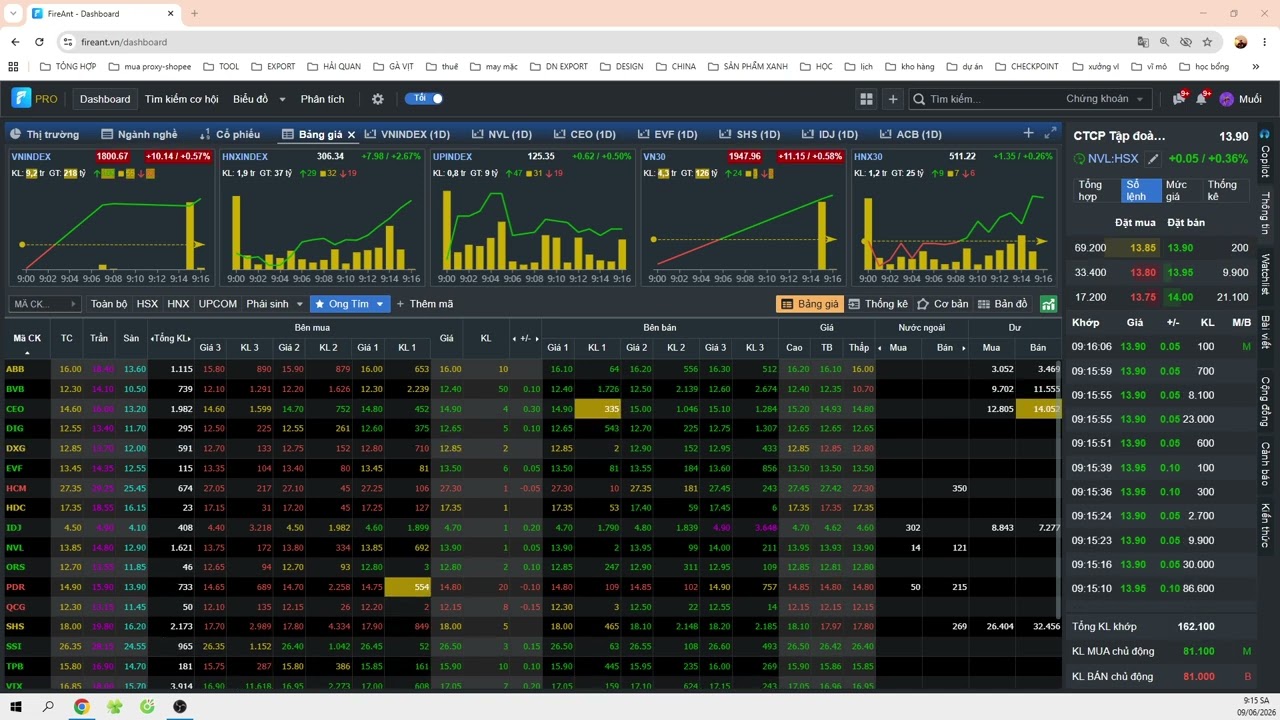Click the translate icon in the address bar
1280x720 pixels.
coord(1143,42)
